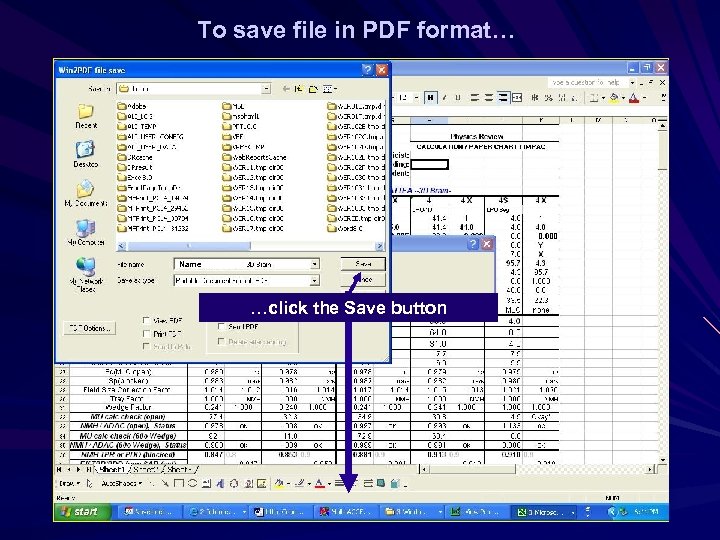This screenshot has width=720, height=540.
Task: Click drawing toolbar Fill Color bucket
Action: tap(279, 483)
